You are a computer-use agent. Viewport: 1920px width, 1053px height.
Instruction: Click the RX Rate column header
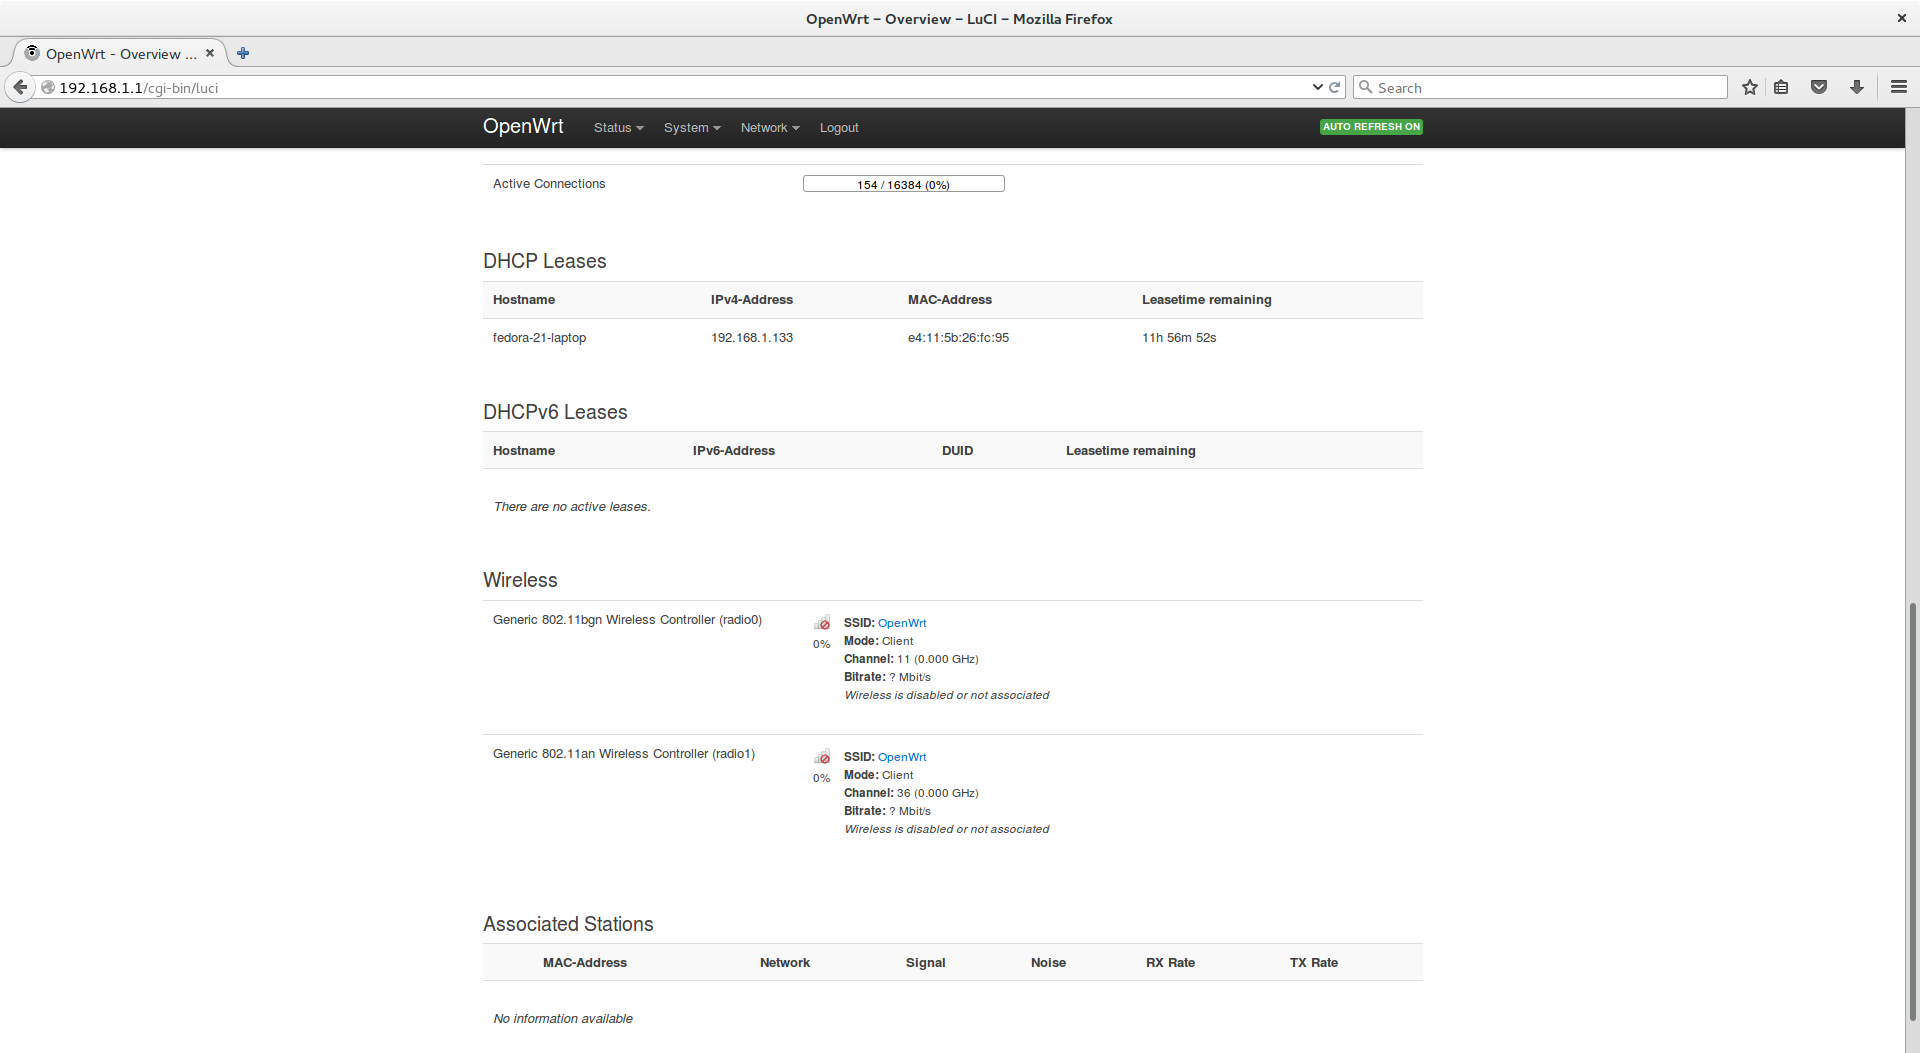click(1170, 963)
